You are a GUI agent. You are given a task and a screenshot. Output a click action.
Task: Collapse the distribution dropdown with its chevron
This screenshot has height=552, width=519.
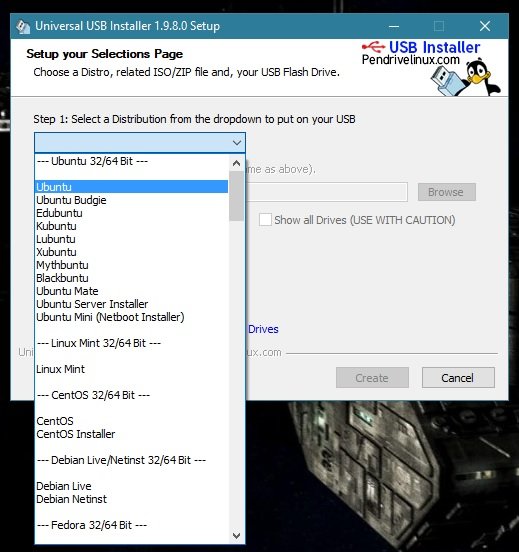coord(237,143)
